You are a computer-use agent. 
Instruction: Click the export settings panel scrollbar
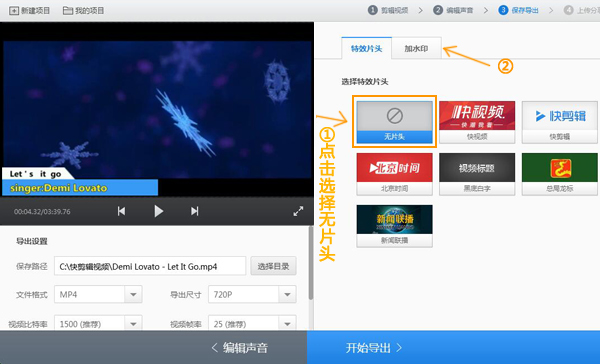coord(311,263)
